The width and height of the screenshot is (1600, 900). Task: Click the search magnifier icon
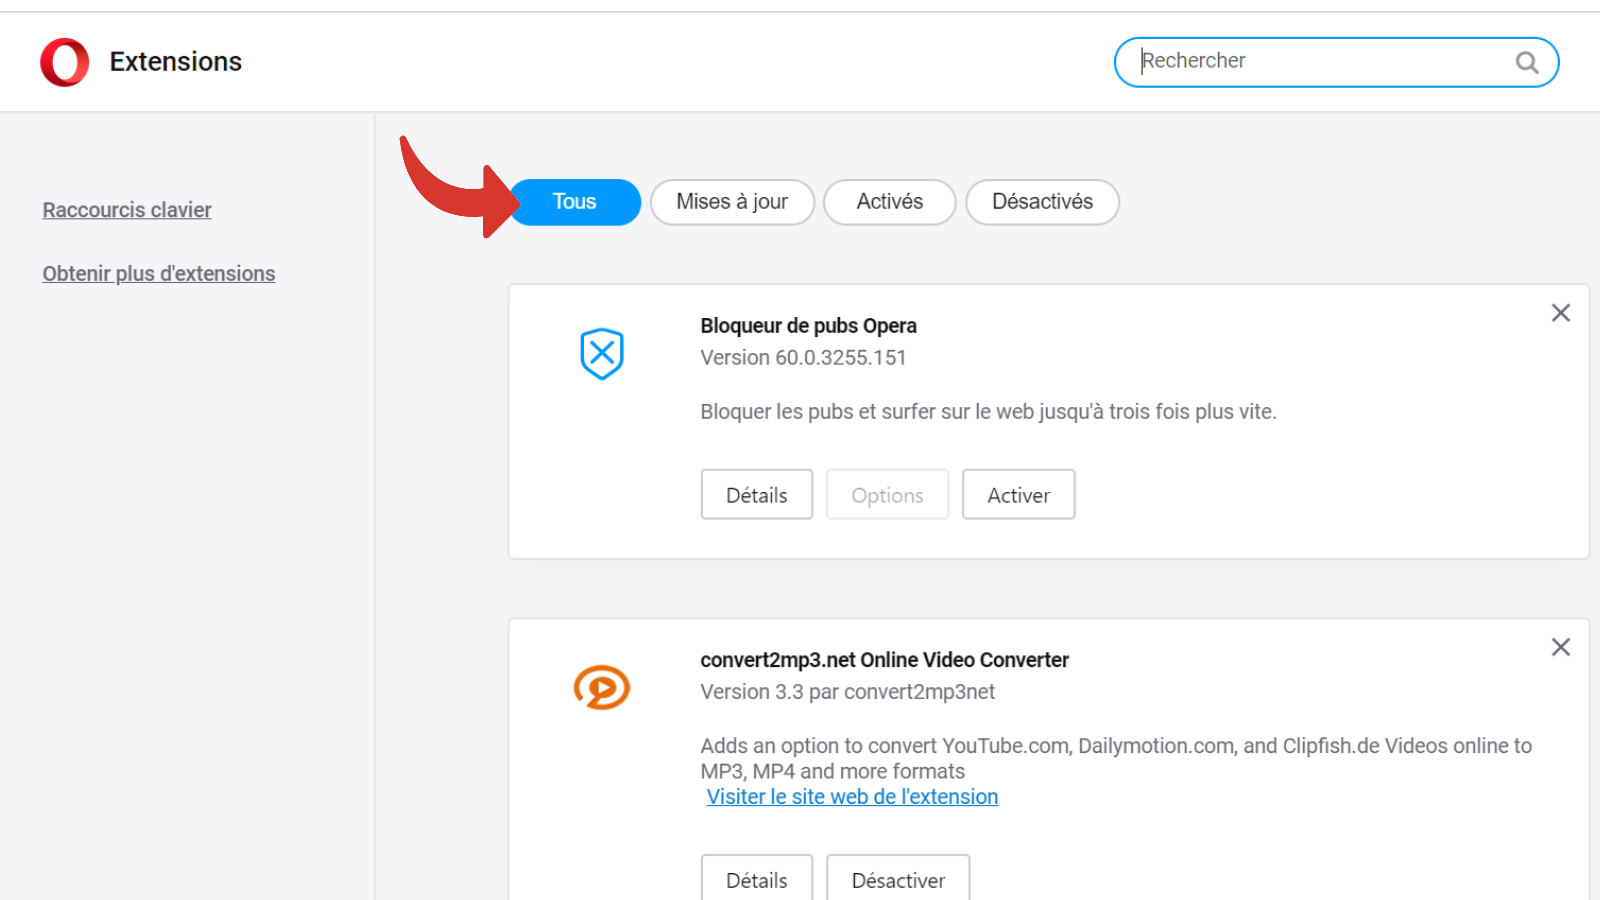coord(1526,62)
